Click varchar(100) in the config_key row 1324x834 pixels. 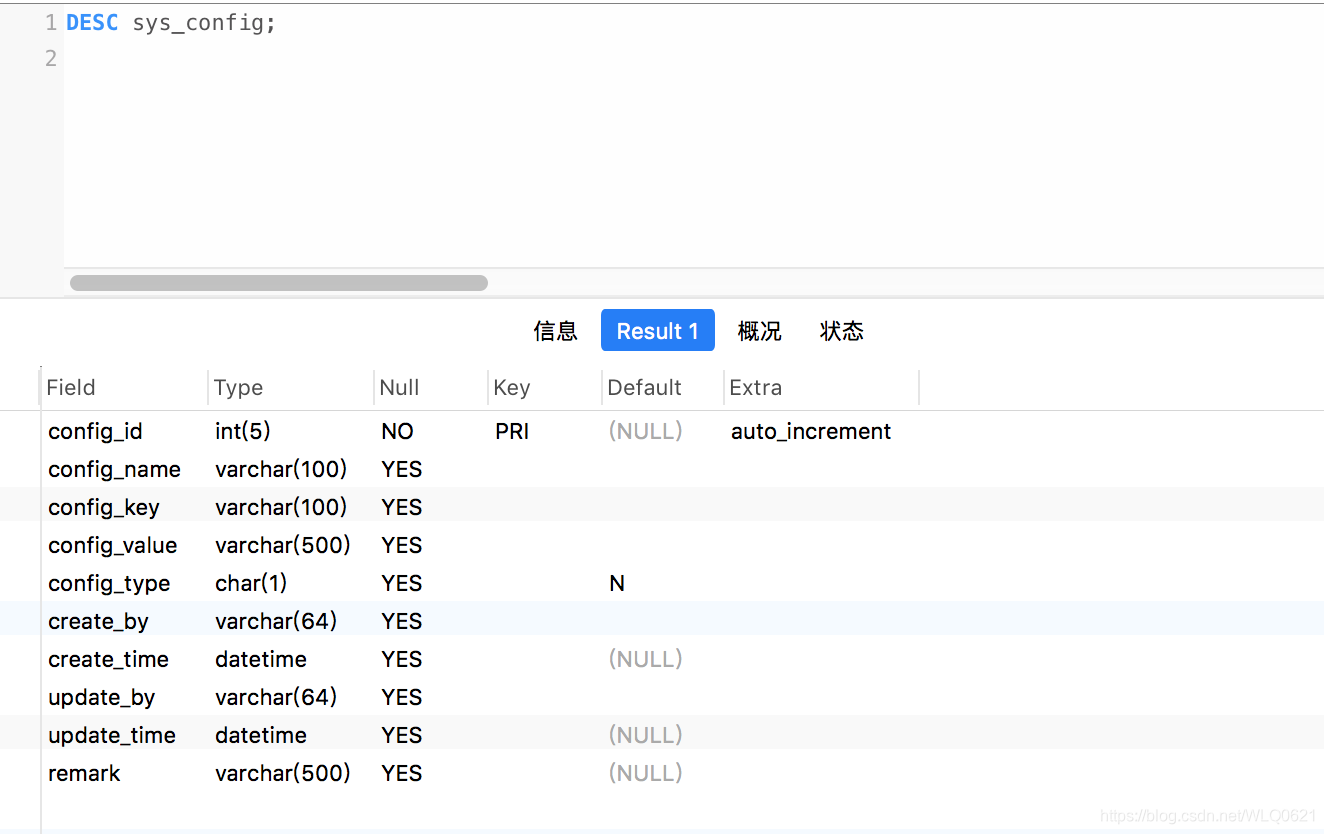pyautogui.click(x=281, y=507)
